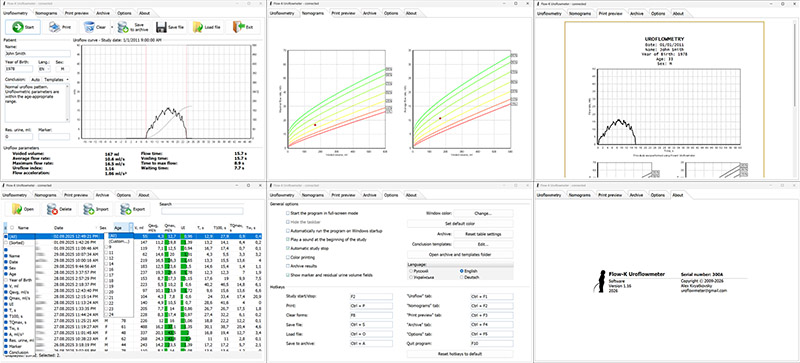This screenshot has width=800, height=363.
Task: Choose the English language radio button
Action: click(462, 271)
